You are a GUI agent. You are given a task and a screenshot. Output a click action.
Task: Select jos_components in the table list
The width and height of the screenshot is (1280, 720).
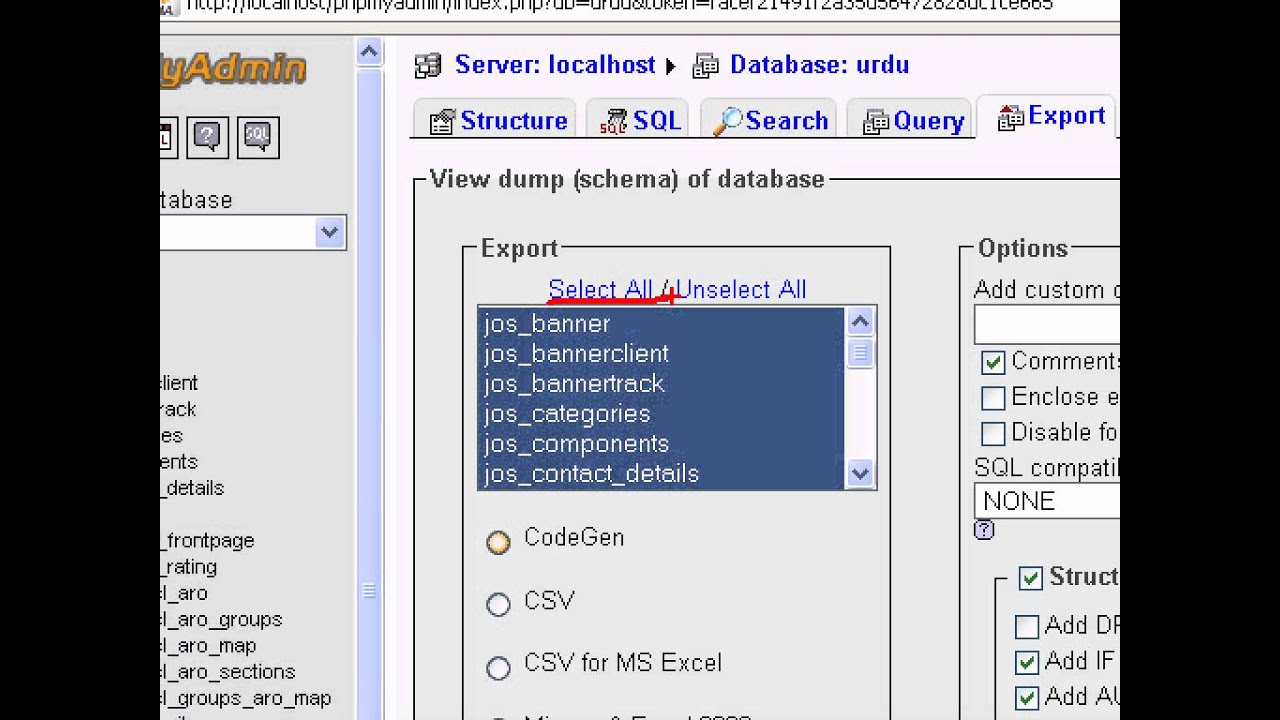(x=661, y=444)
